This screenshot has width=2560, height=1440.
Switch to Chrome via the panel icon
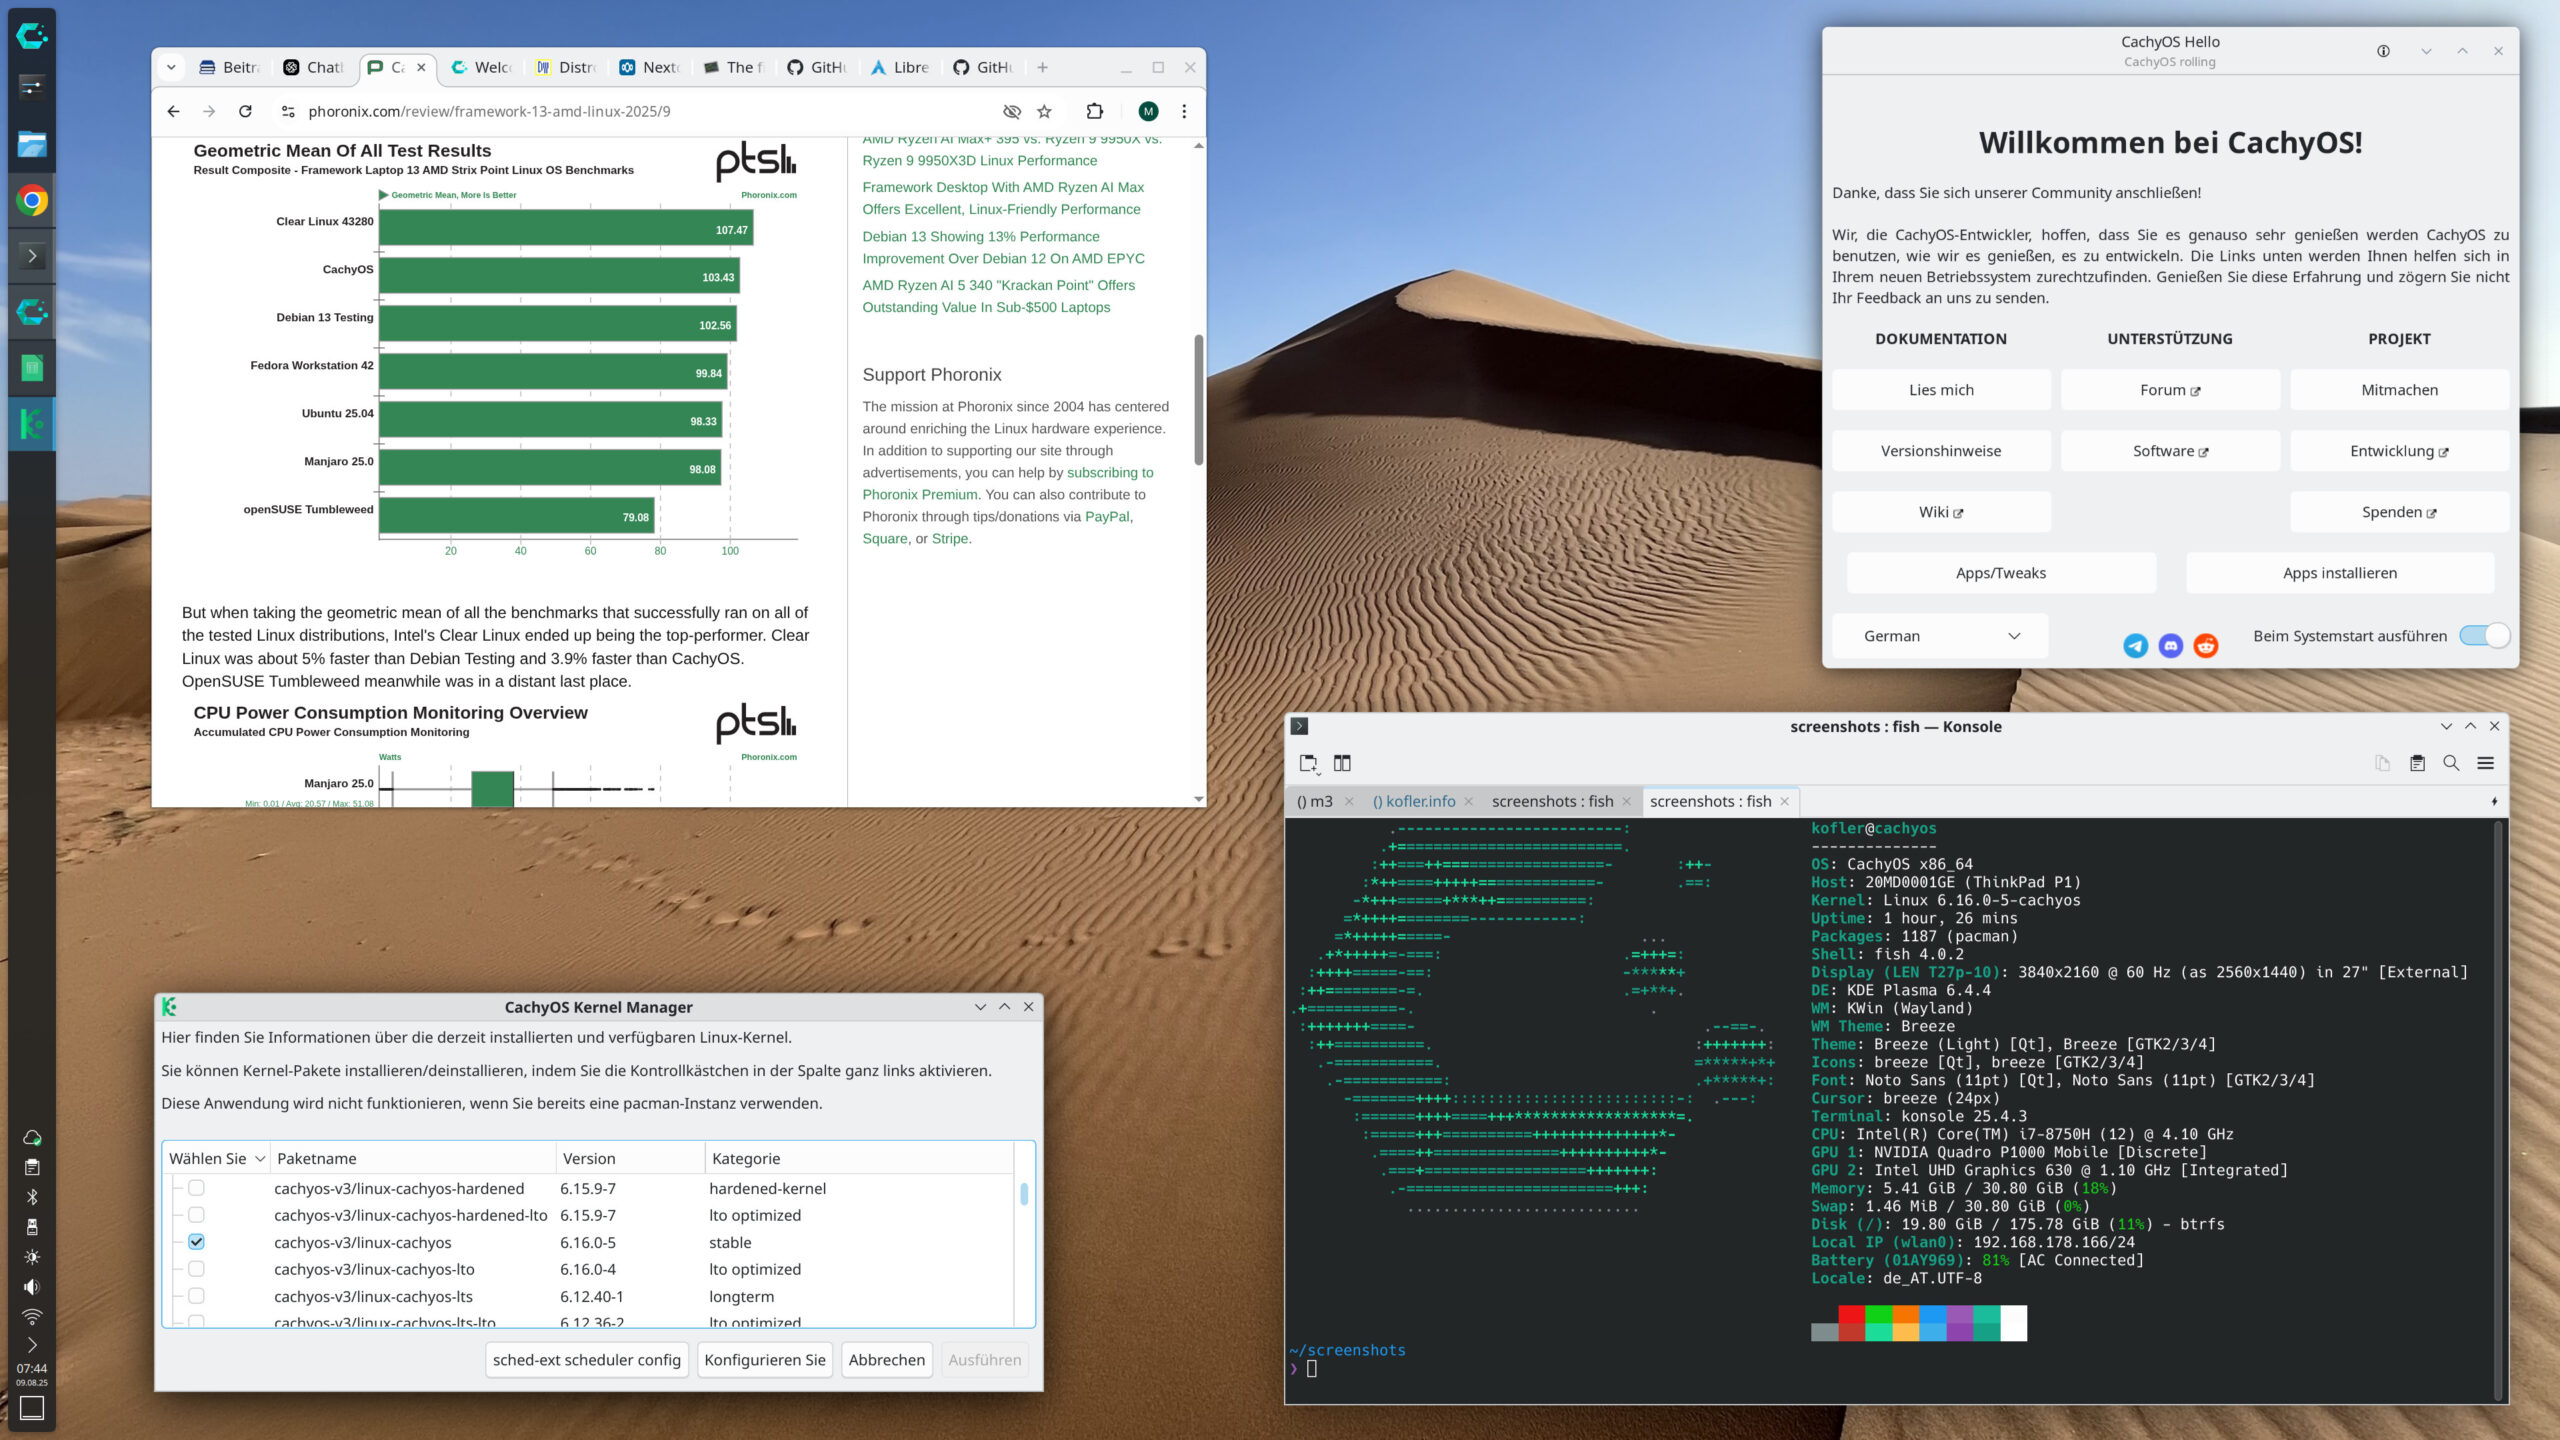coord(32,200)
